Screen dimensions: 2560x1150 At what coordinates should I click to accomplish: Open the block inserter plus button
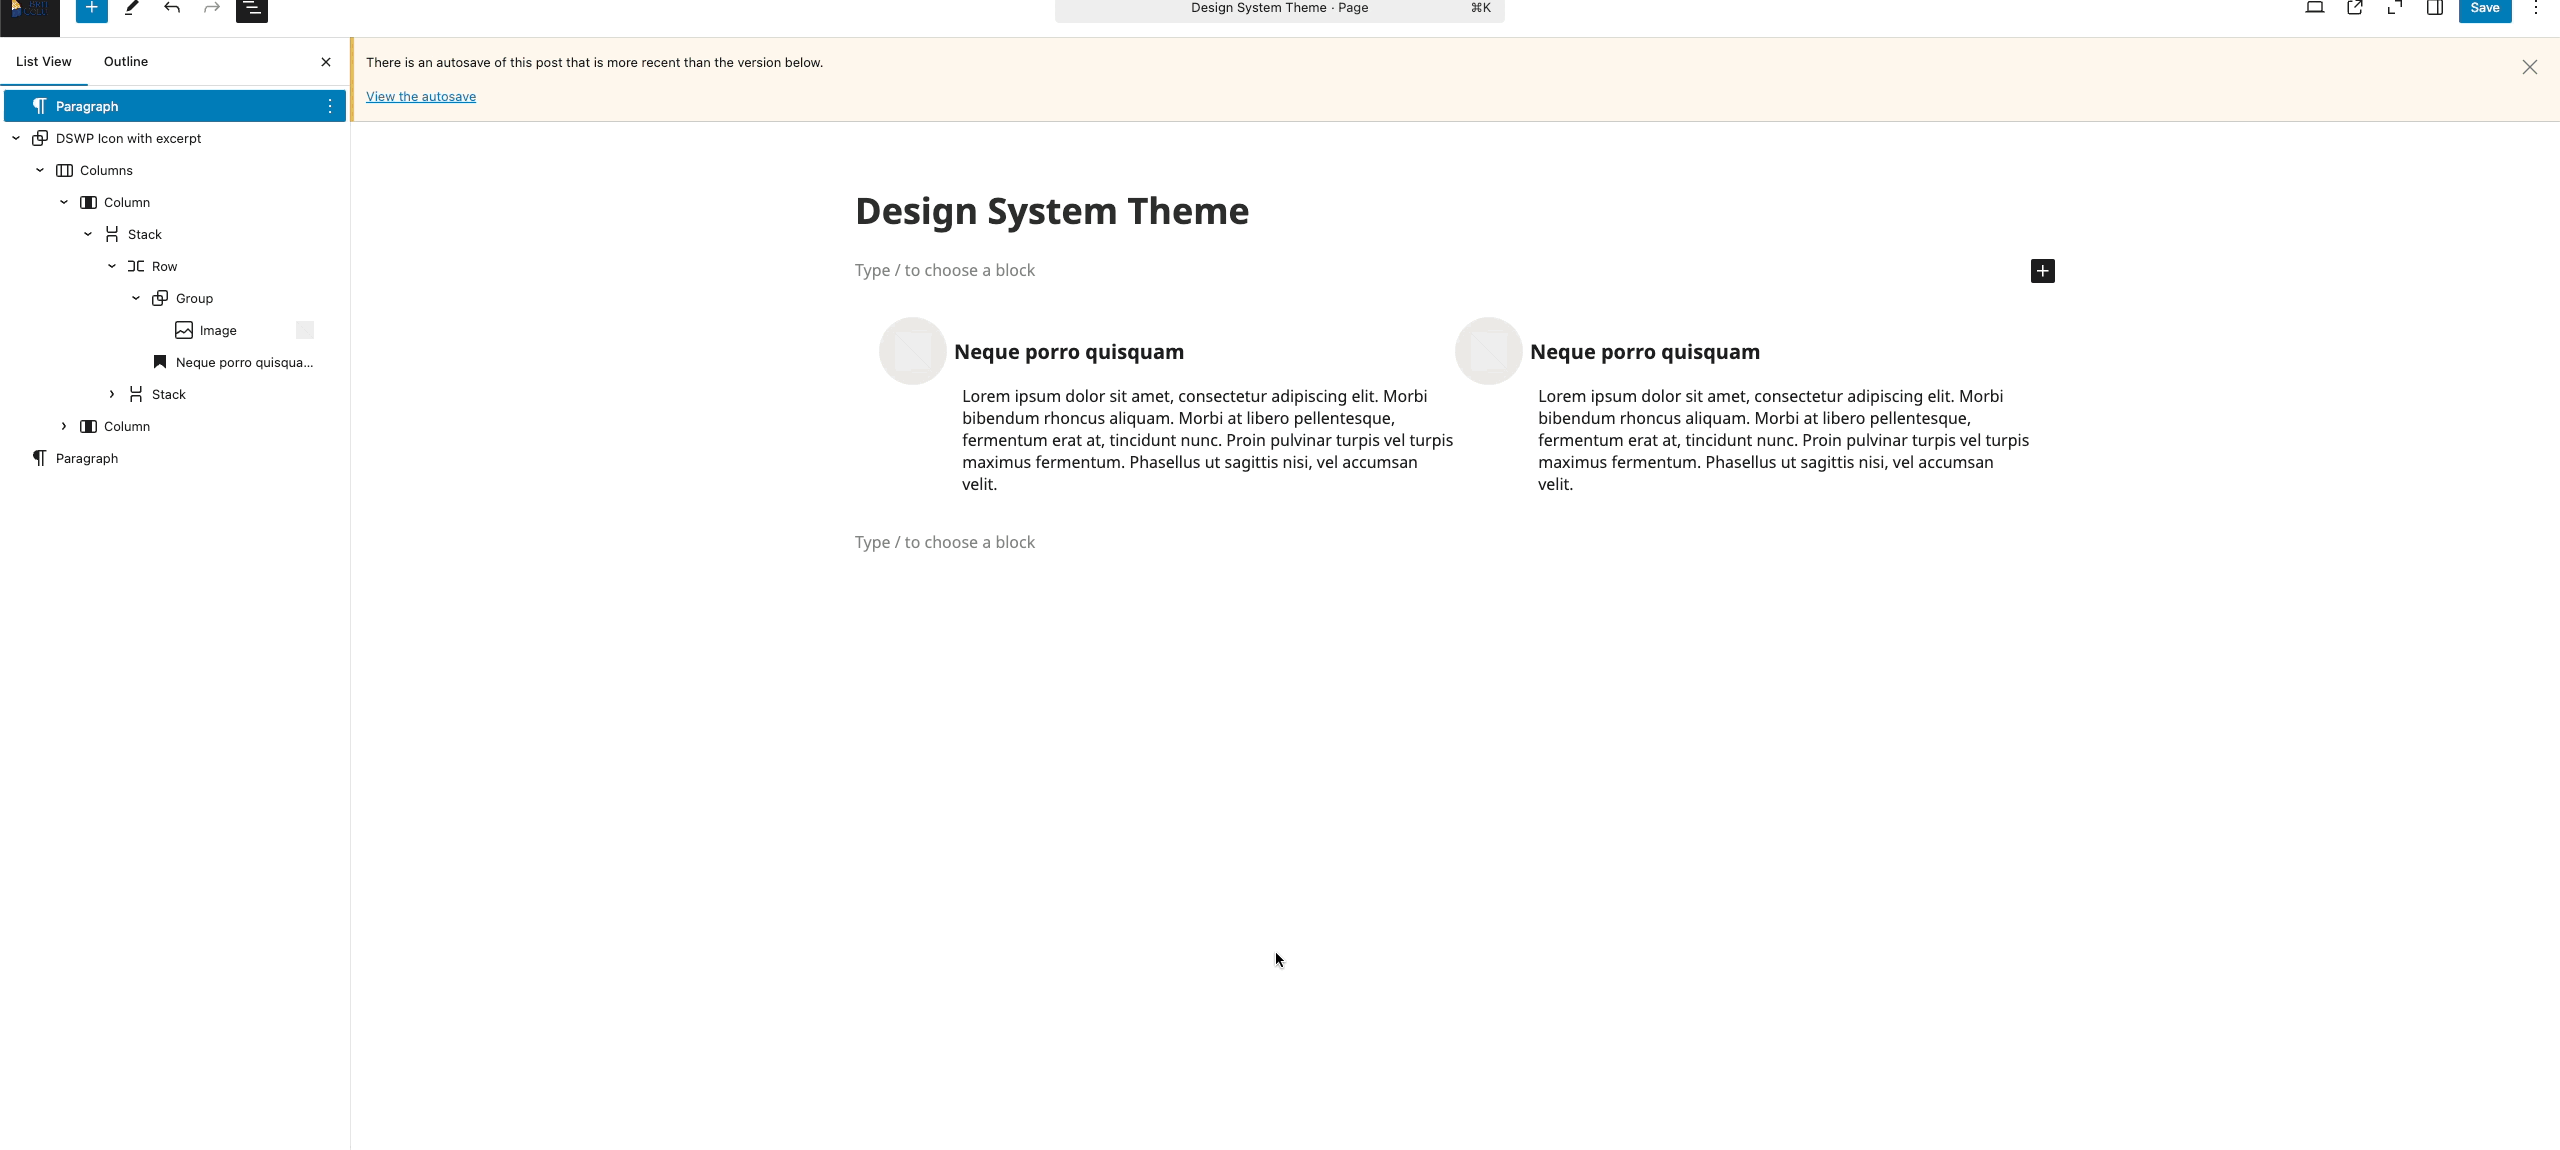click(91, 8)
